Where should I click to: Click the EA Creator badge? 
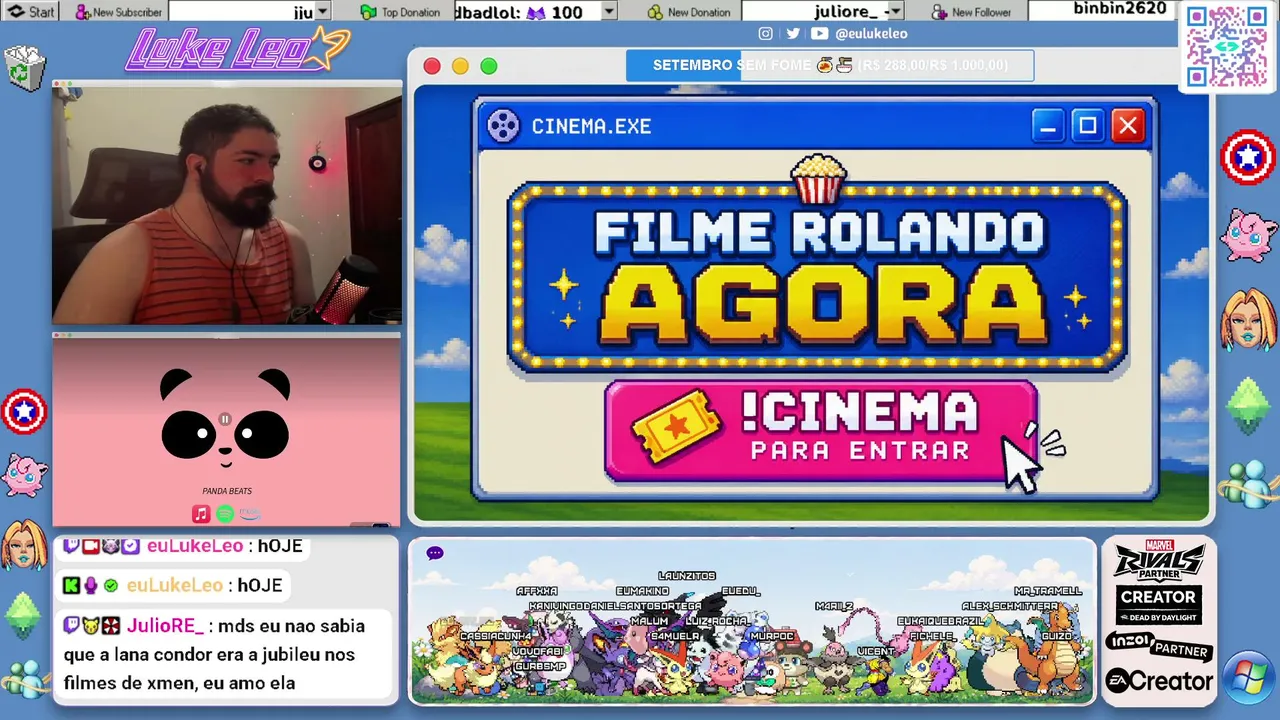(1159, 681)
